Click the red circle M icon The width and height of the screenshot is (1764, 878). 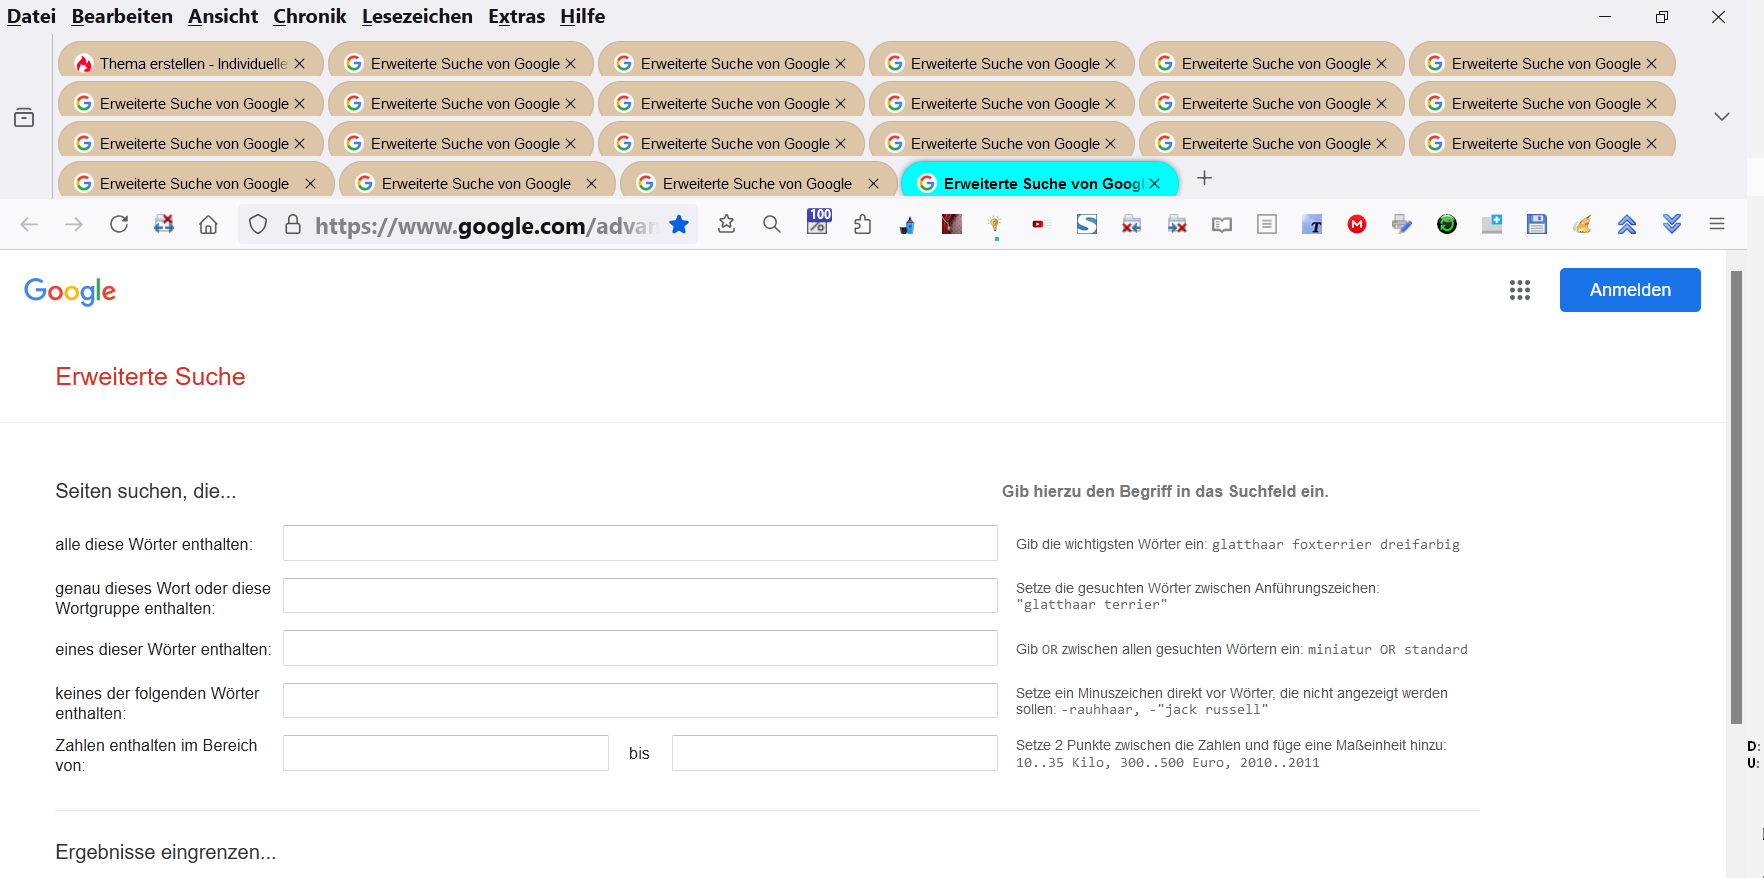[1357, 224]
